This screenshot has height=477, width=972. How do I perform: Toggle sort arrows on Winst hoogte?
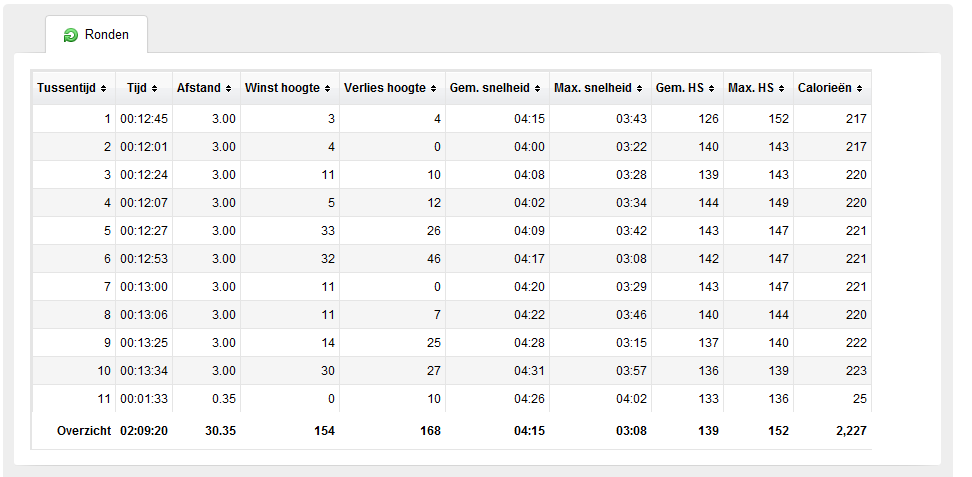coord(327,89)
